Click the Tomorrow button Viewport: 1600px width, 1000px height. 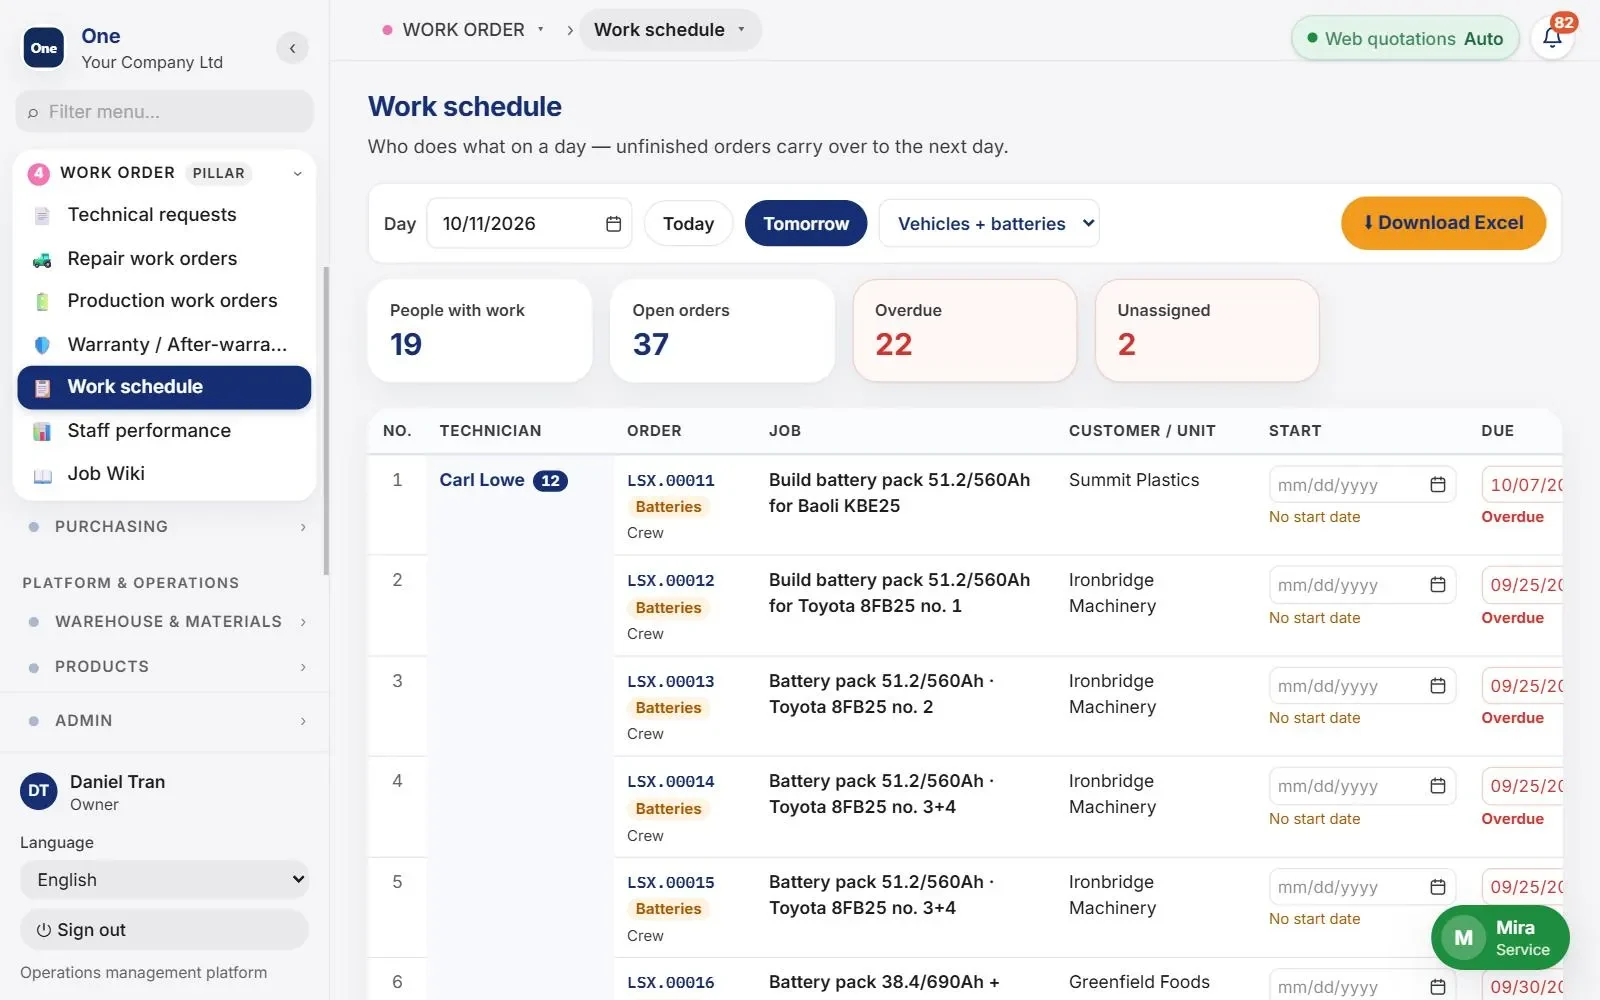tap(806, 224)
